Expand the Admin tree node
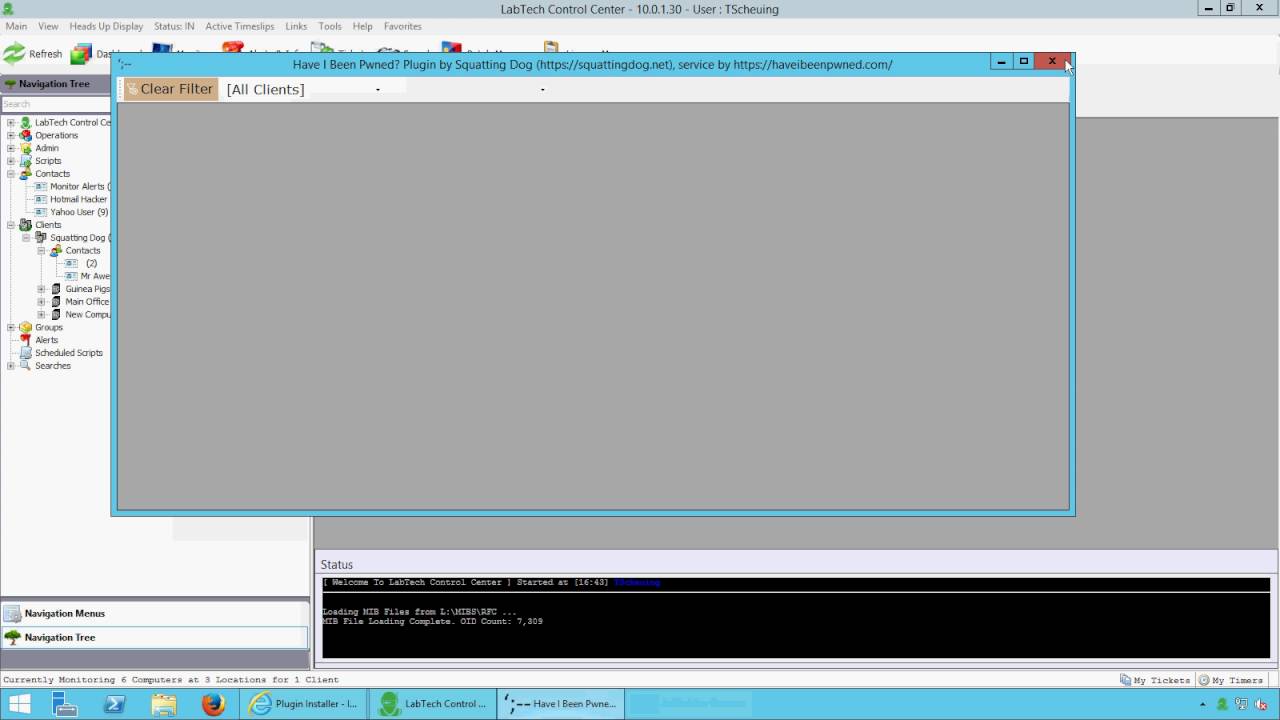 click(x=11, y=148)
